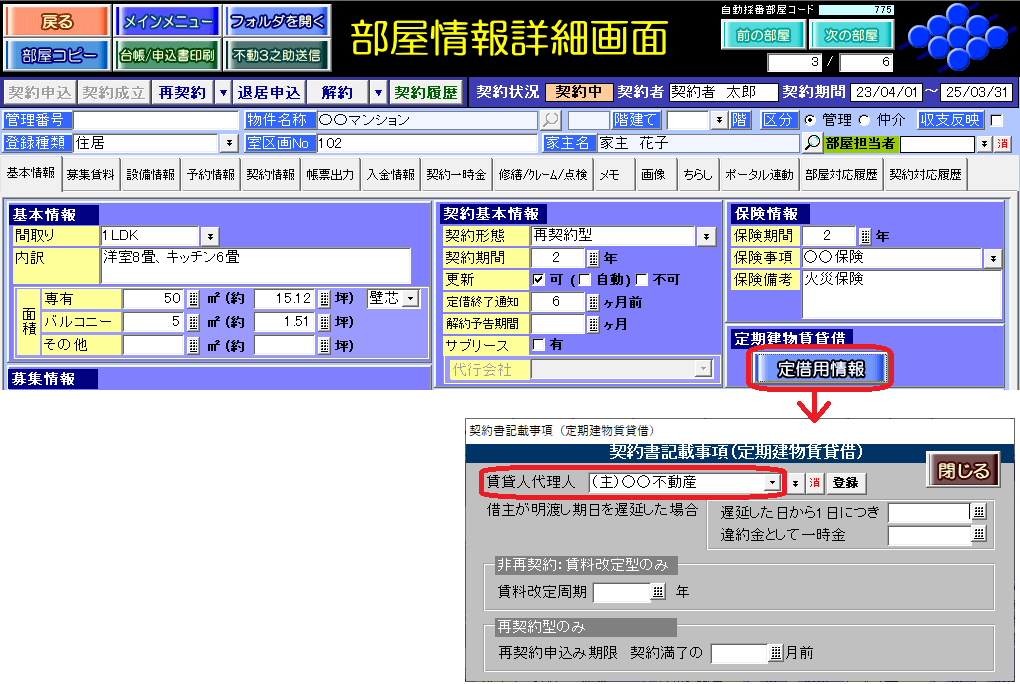
Task: Click calculator icon next to 専有 area field
Action: point(193,299)
